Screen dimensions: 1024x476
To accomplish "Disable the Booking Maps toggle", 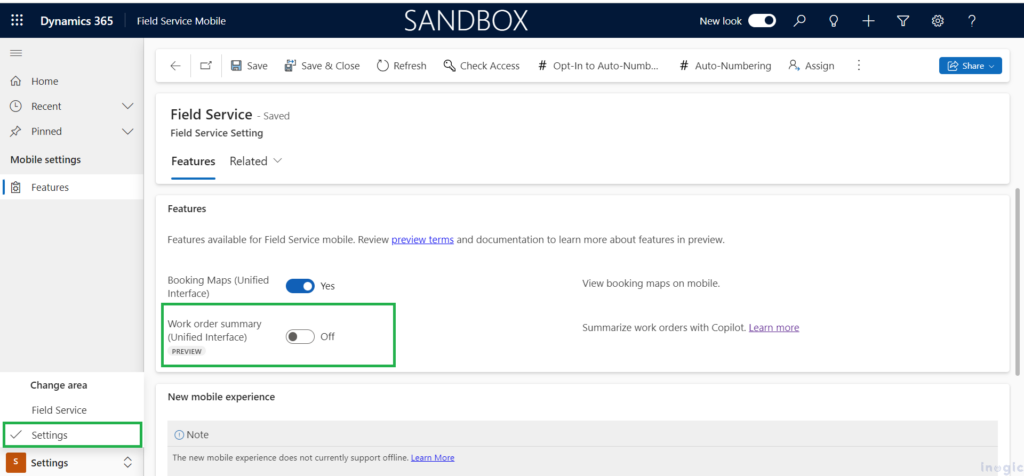I will (x=300, y=286).
